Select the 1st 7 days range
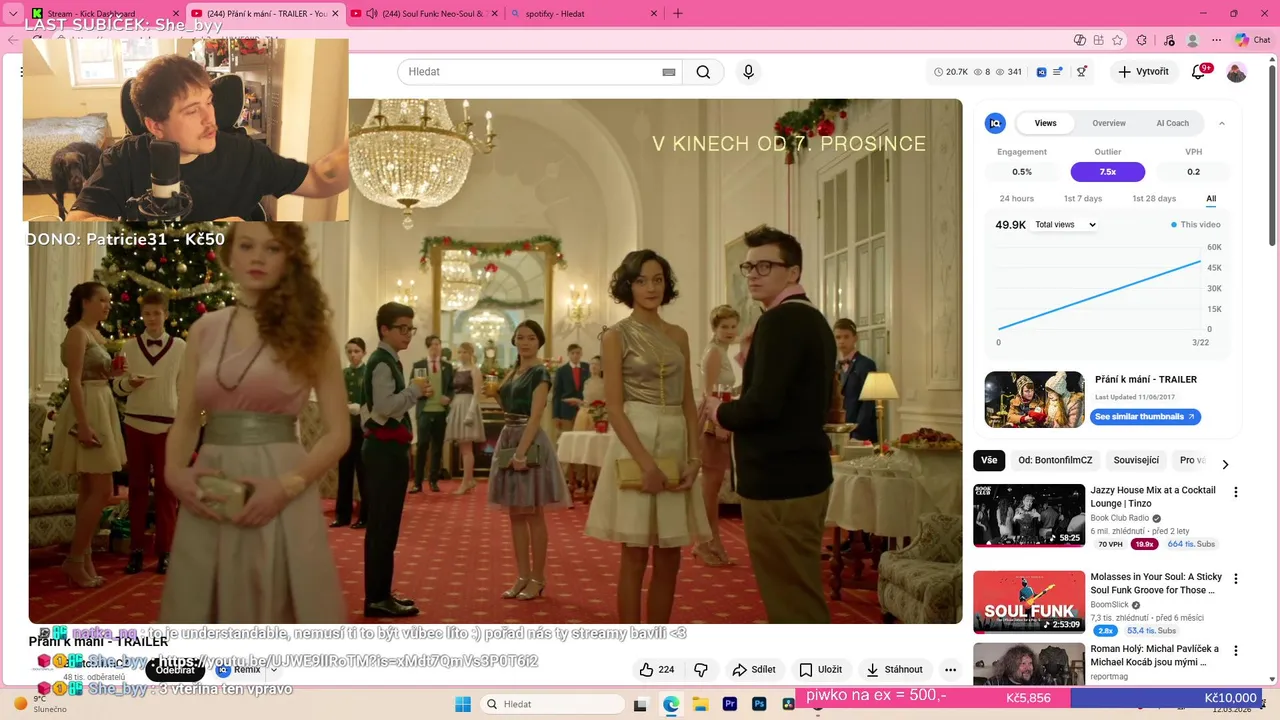1280x720 pixels. tap(1083, 199)
